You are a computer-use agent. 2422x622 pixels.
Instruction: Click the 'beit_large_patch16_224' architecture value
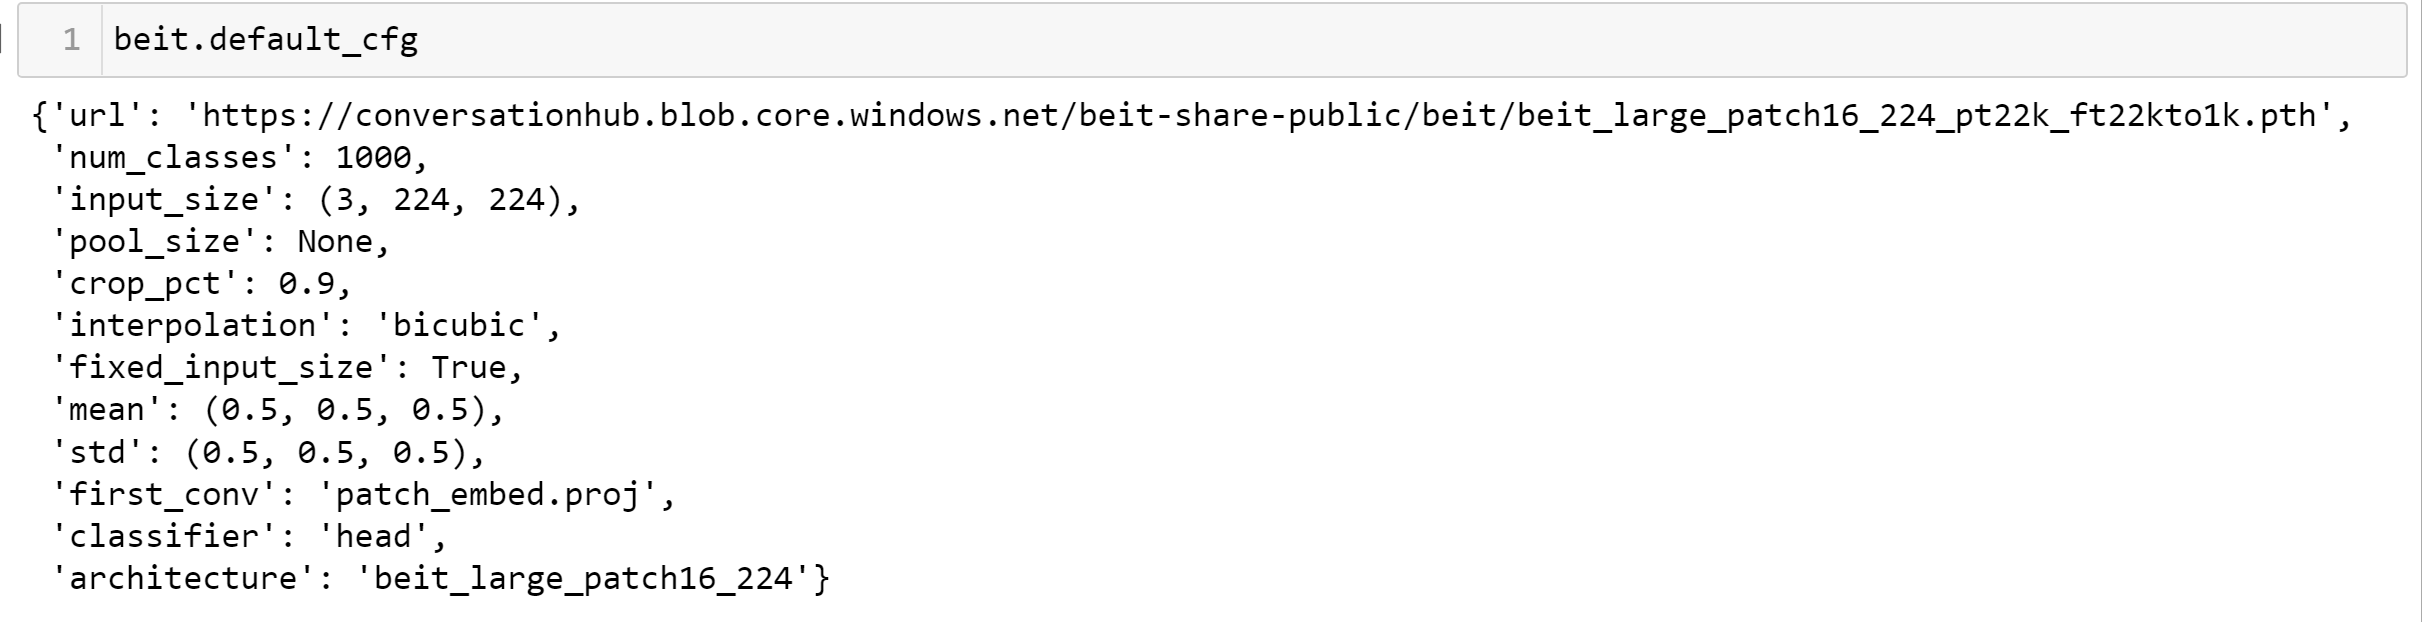582,578
